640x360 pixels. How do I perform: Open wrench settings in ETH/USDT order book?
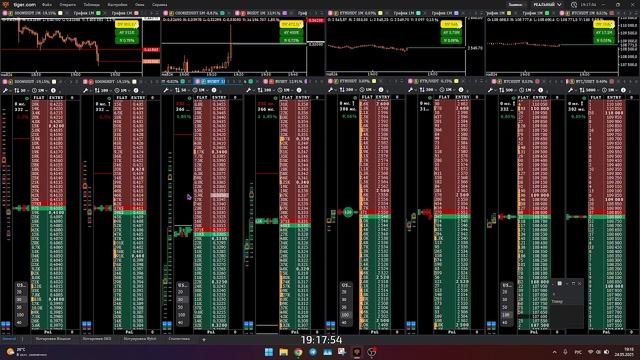pyautogui.click(x=410, y=90)
